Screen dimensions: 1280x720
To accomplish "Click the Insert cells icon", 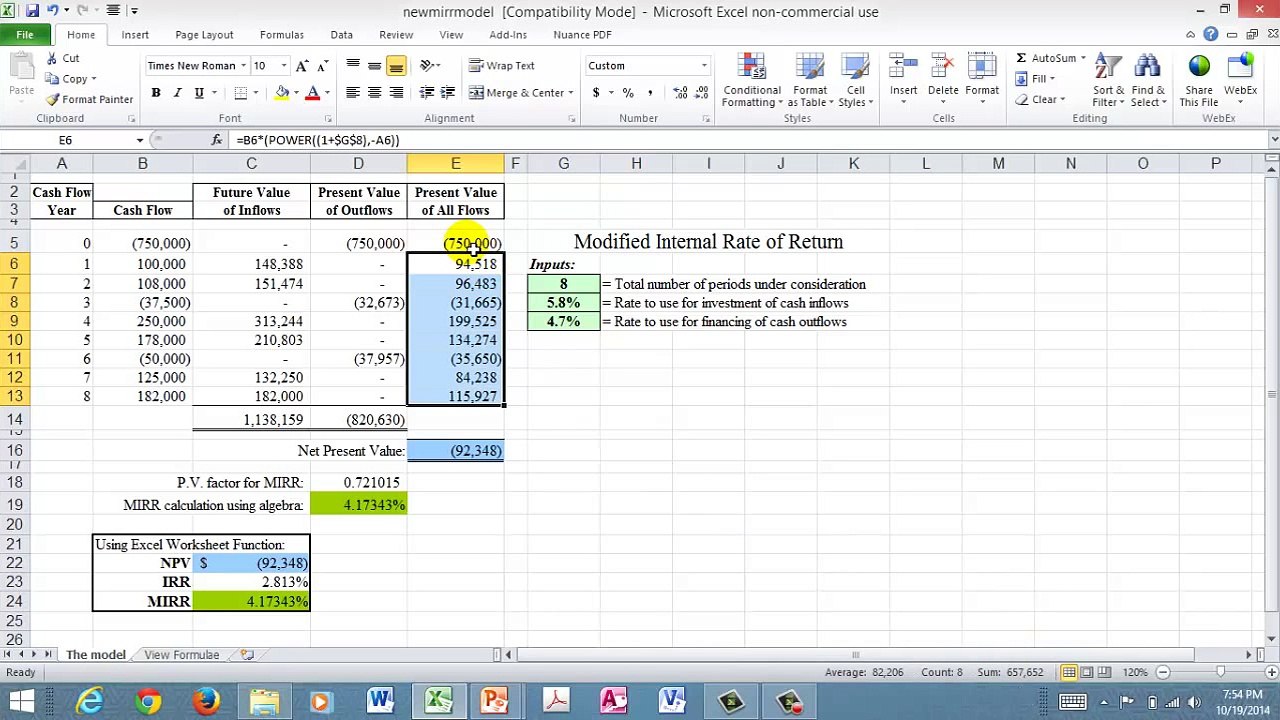I will 904,66.
